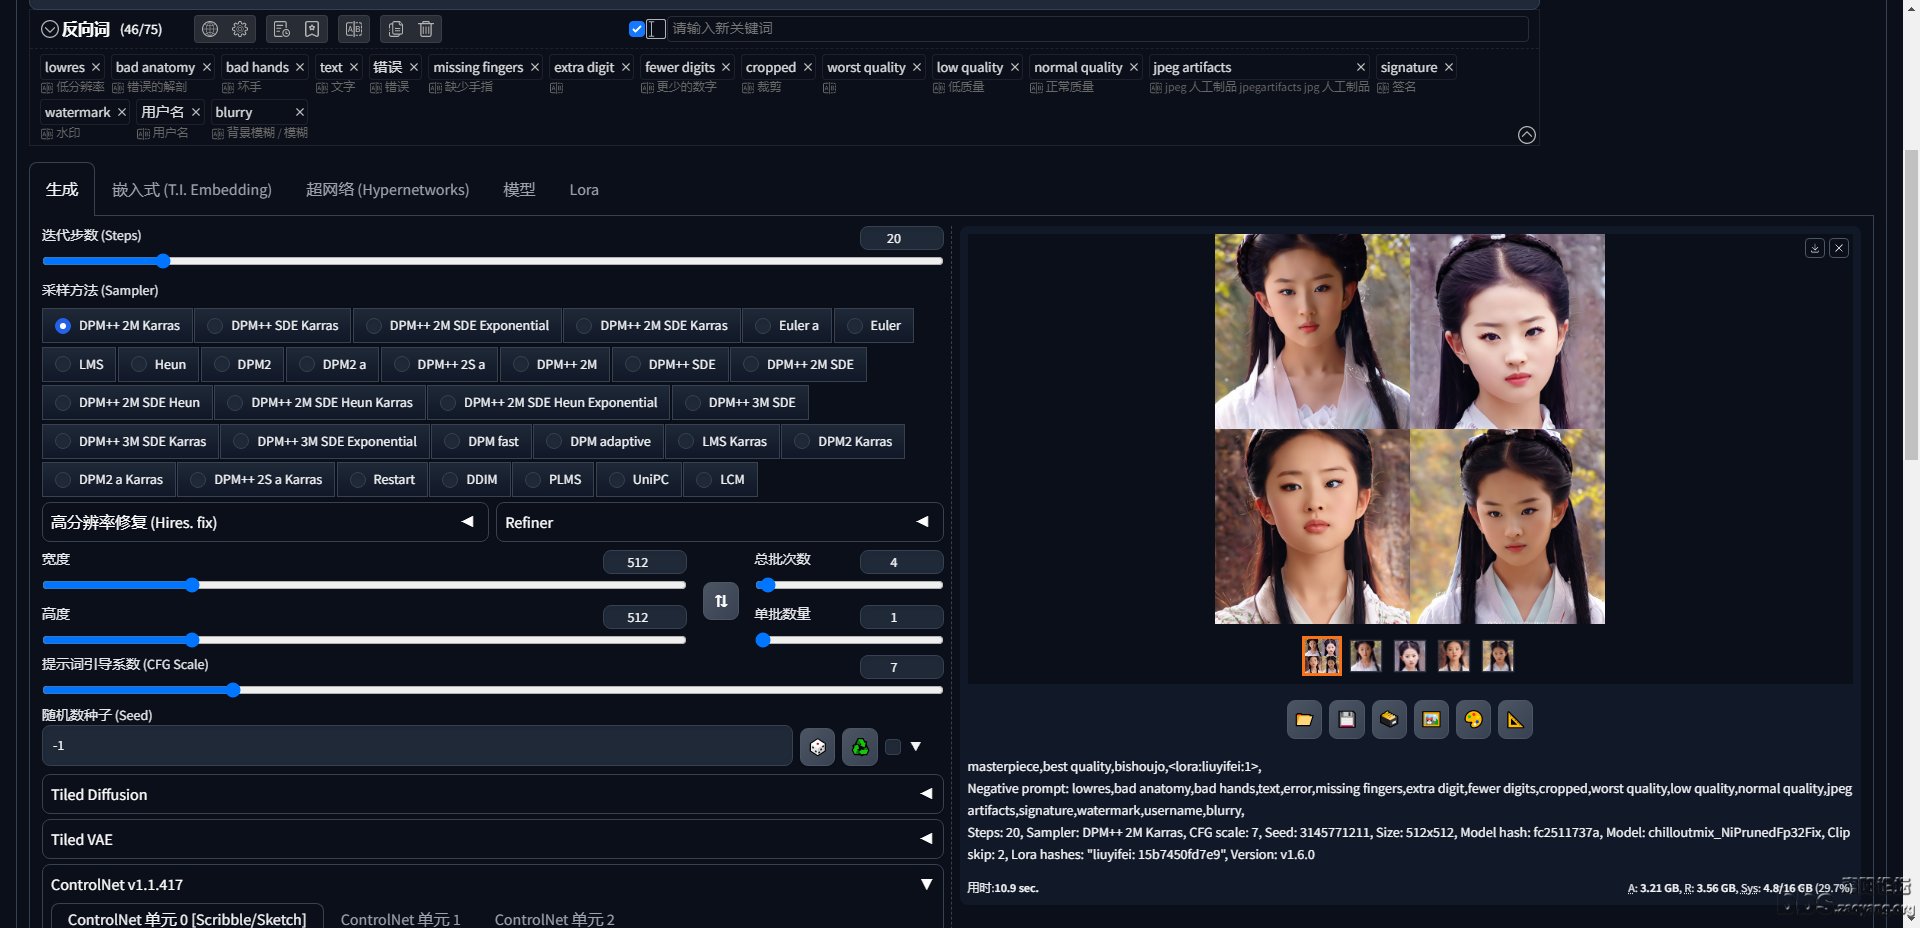Send image to inpaint with palette icon

[1473, 719]
